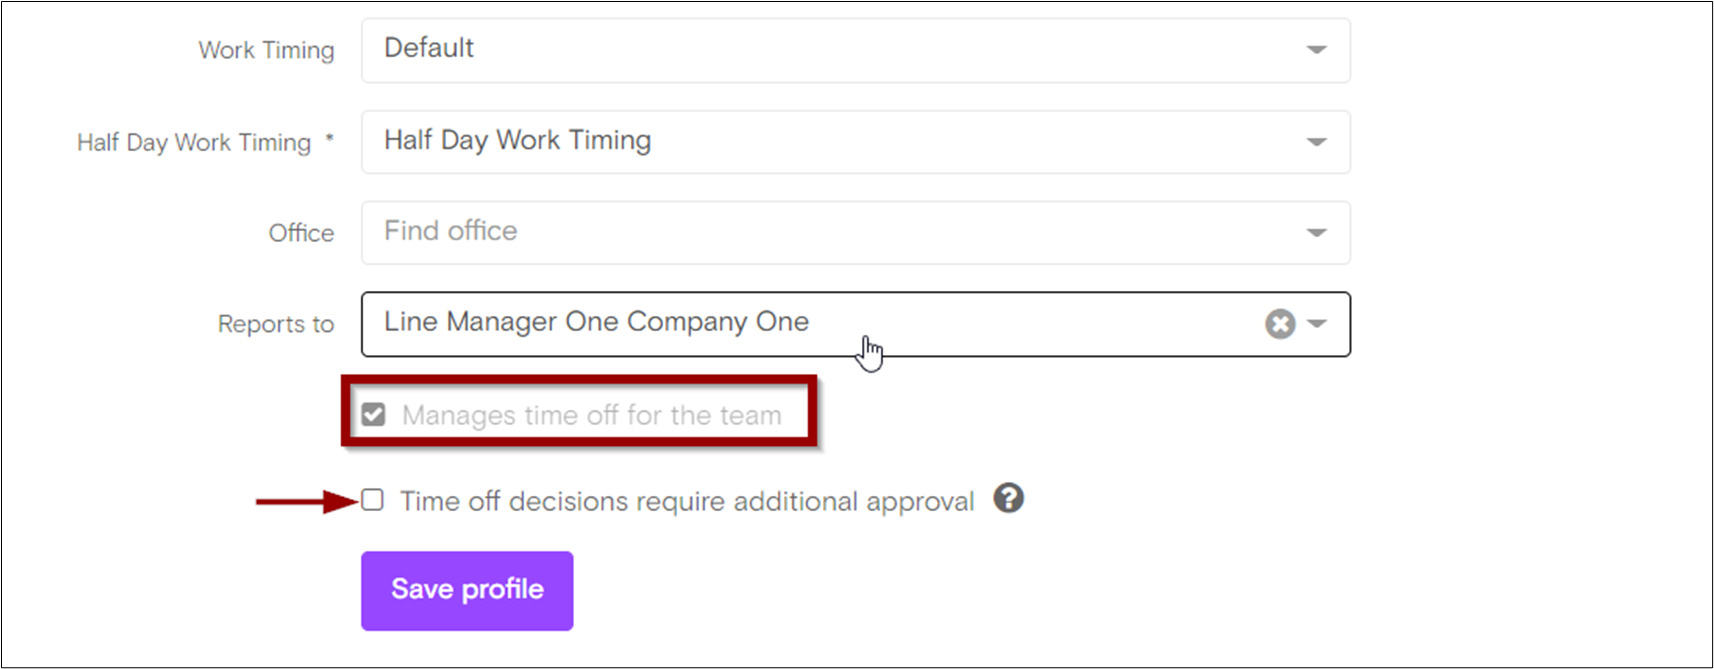Click the Manages time off for the team label
This screenshot has width=1714, height=669.
(591, 415)
